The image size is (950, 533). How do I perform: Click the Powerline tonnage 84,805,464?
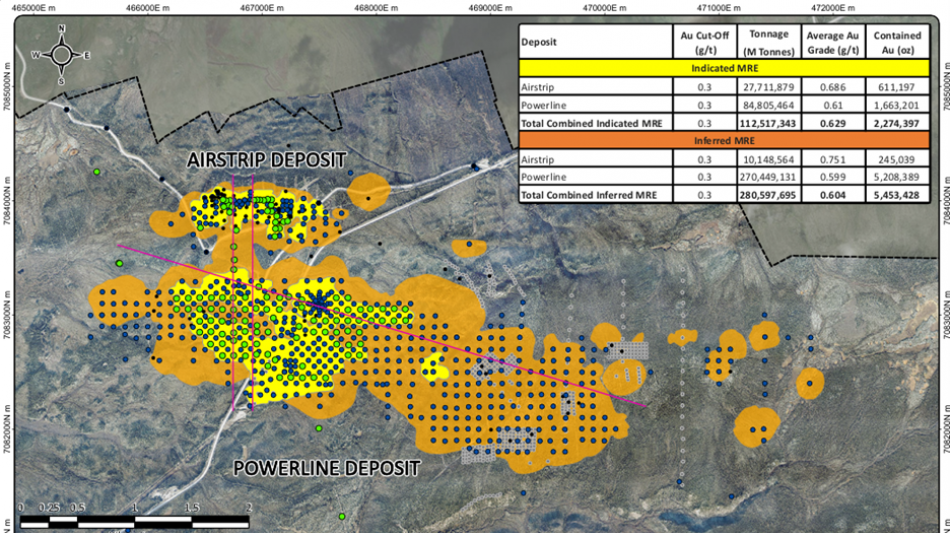(768, 105)
